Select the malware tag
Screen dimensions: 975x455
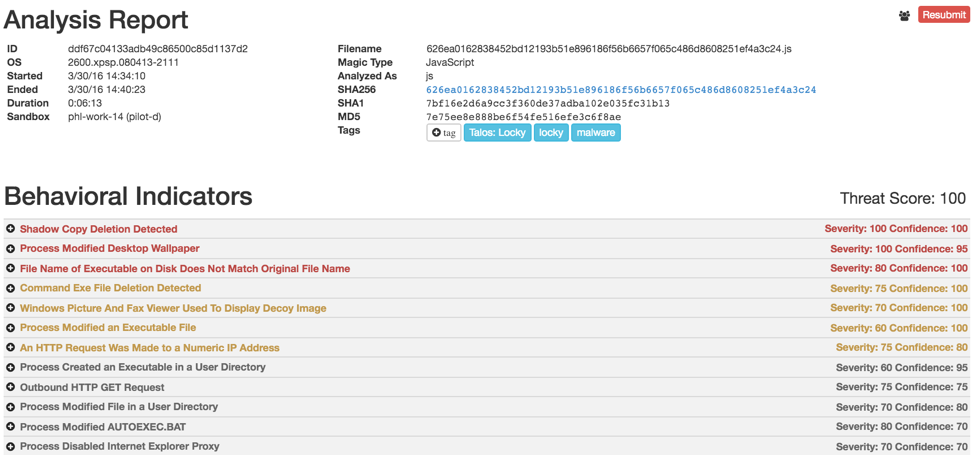[595, 133]
